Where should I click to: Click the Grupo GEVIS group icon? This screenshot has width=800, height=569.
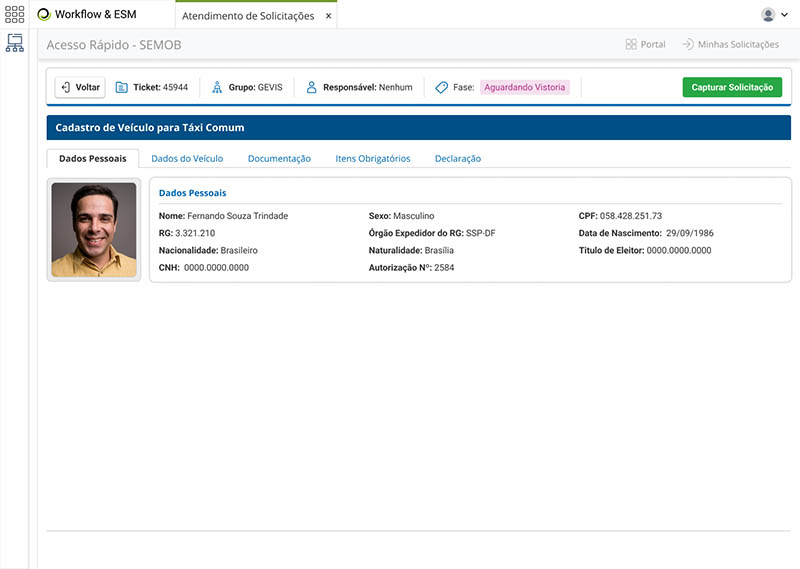click(x=218, y=88)
